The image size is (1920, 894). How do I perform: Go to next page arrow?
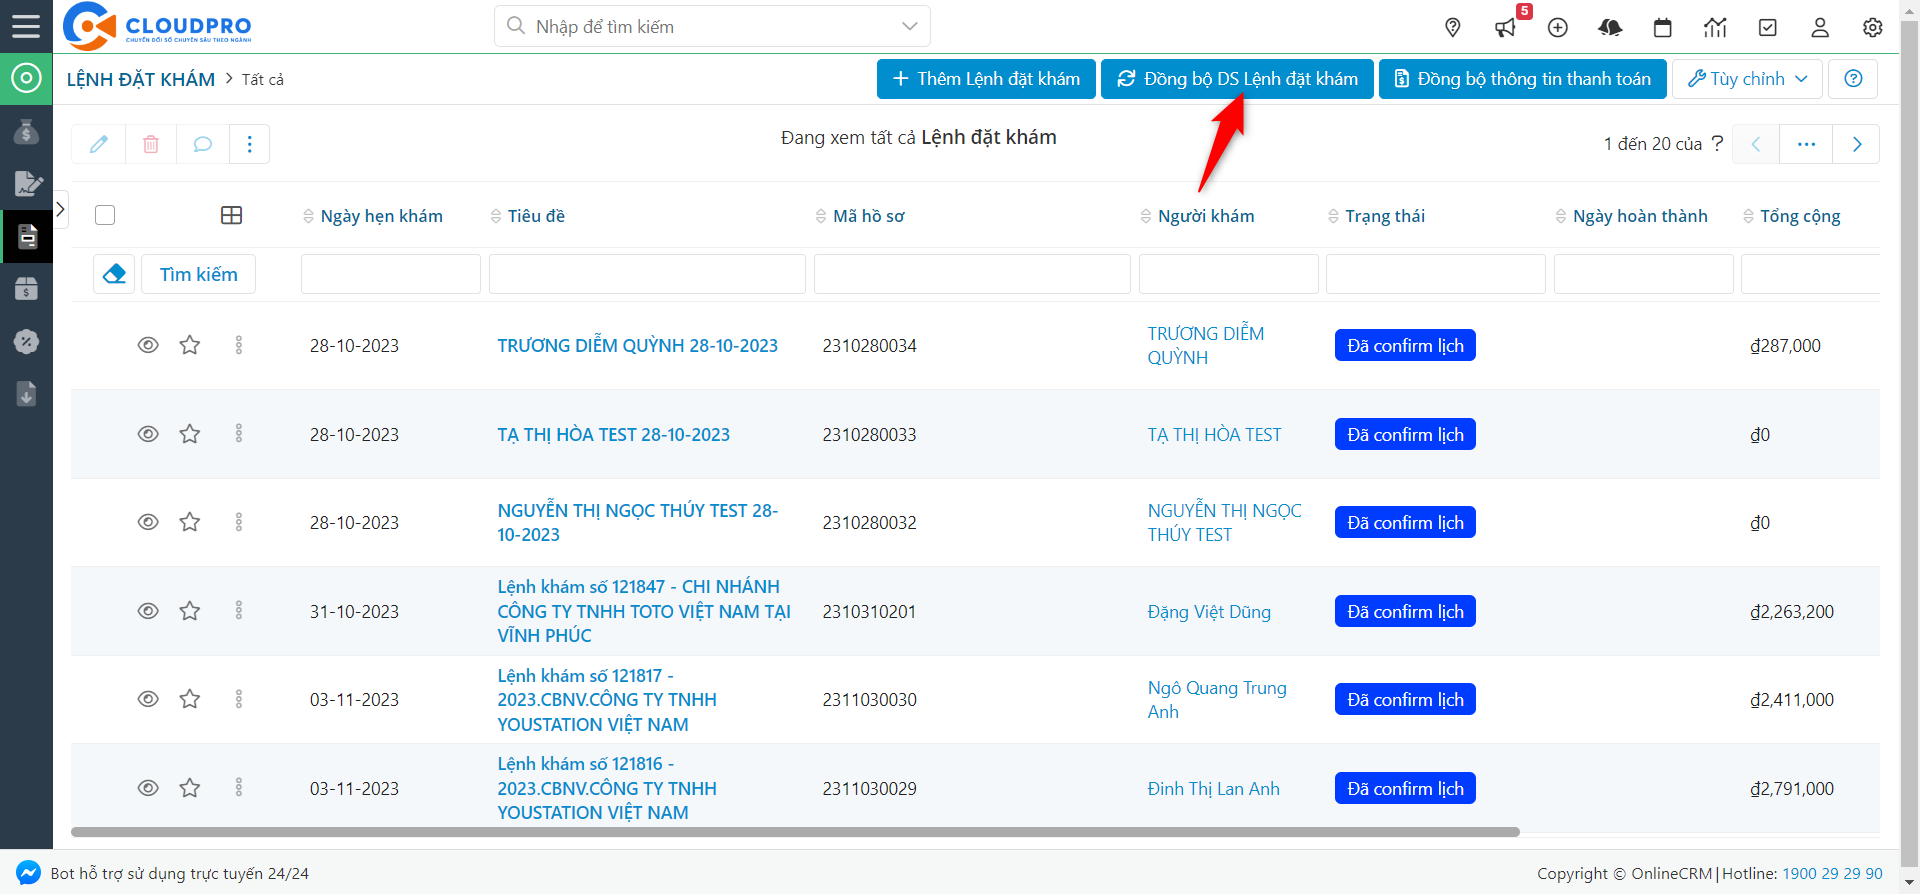tap(1856, 144)
